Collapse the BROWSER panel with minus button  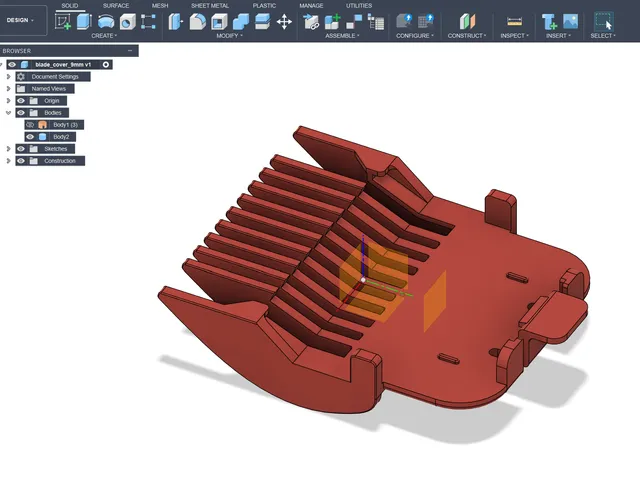(130, 51)
